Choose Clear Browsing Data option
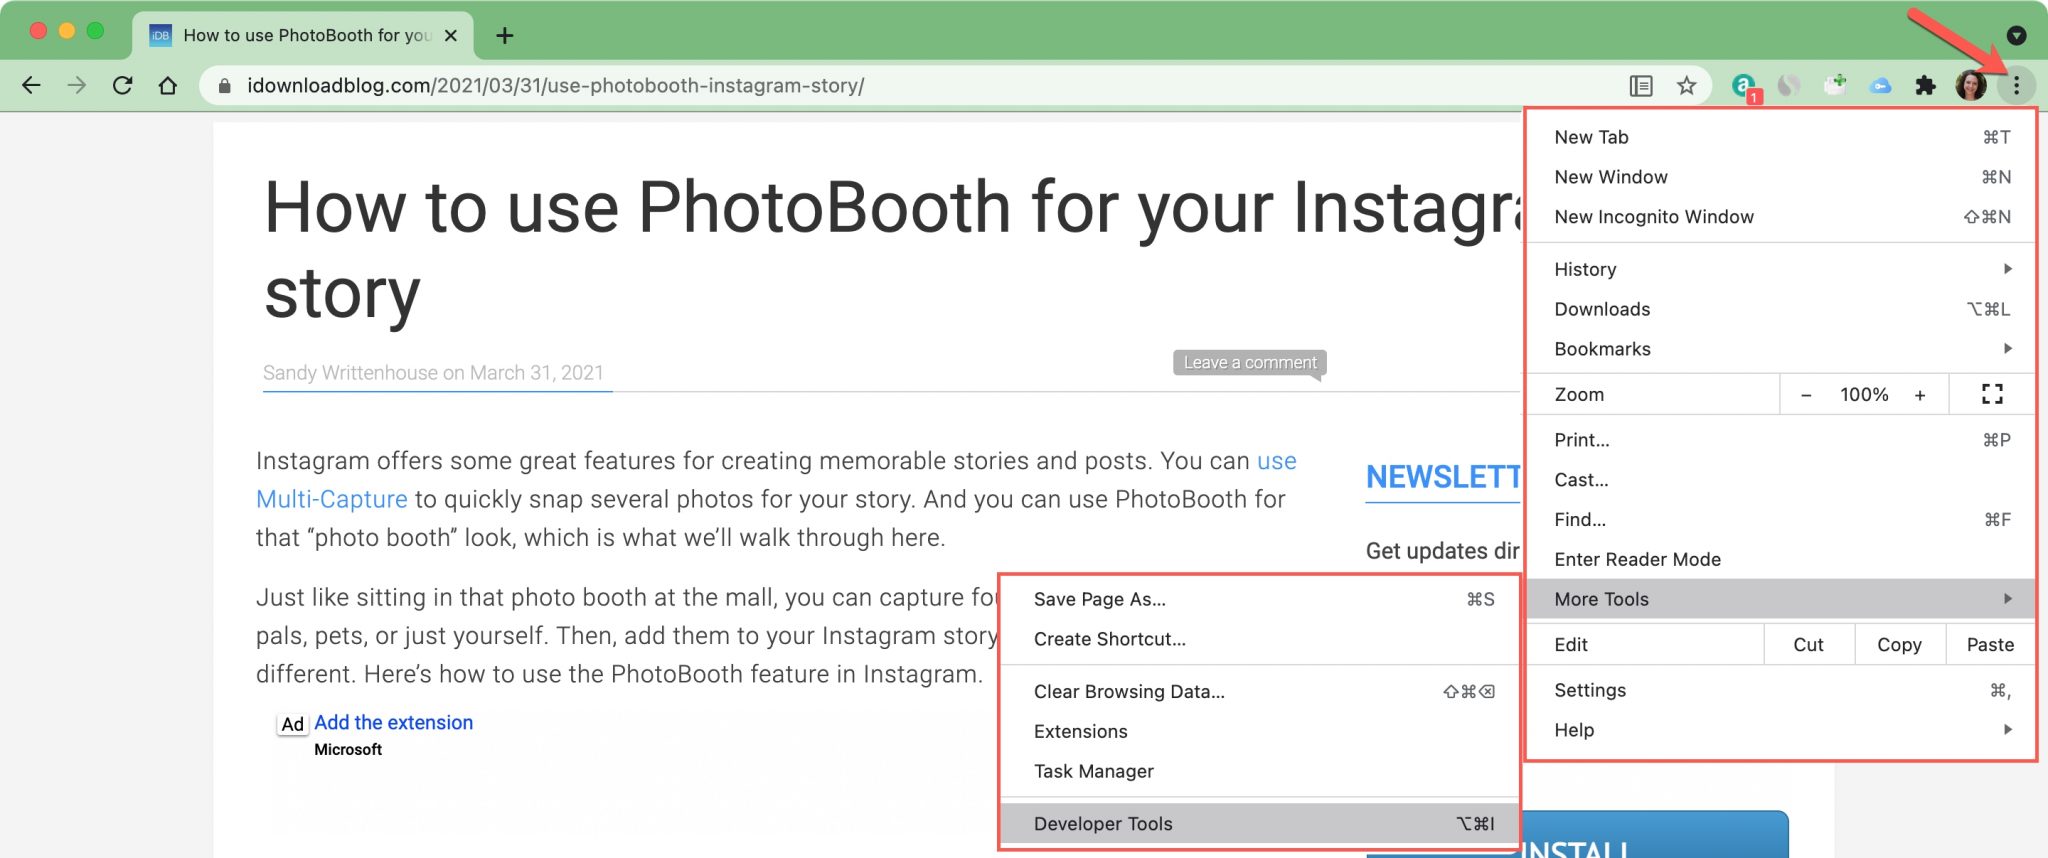Screen dimensions: 2048x858 [x=1260, y=691]
